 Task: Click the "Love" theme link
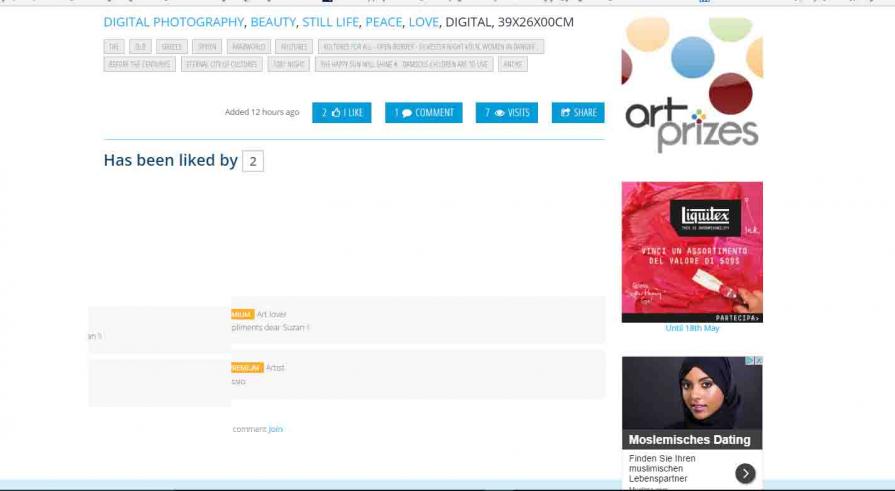tap(423, 22)
